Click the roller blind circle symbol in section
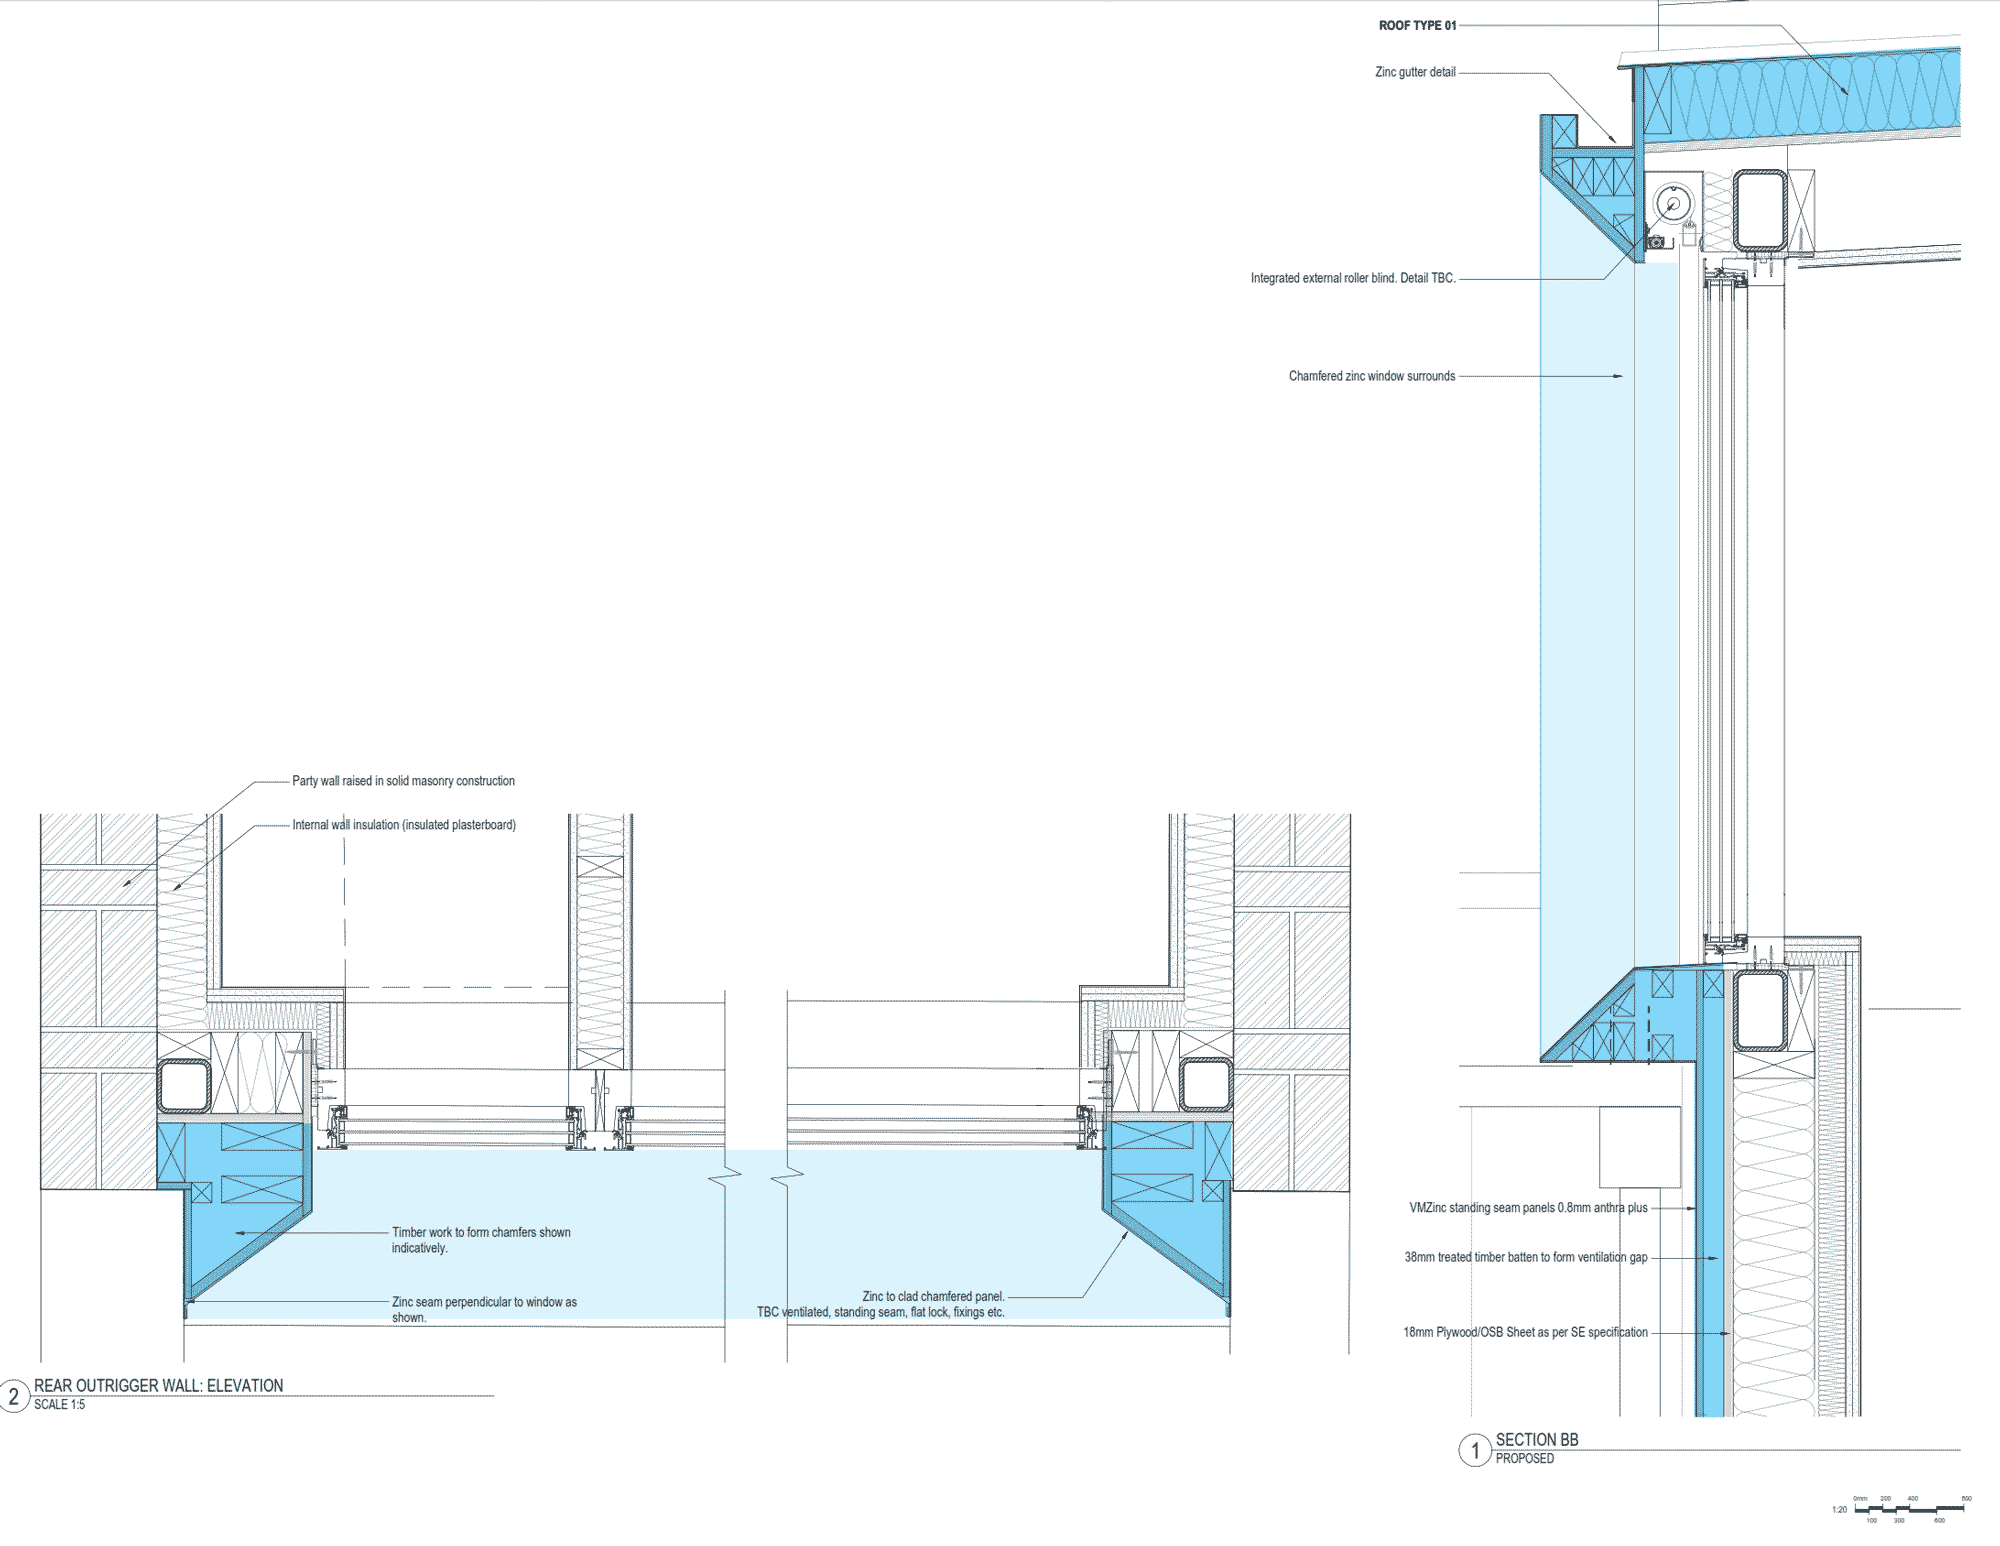The height and width of the screenshot is (1546, 2000). tap(1673, 205)
